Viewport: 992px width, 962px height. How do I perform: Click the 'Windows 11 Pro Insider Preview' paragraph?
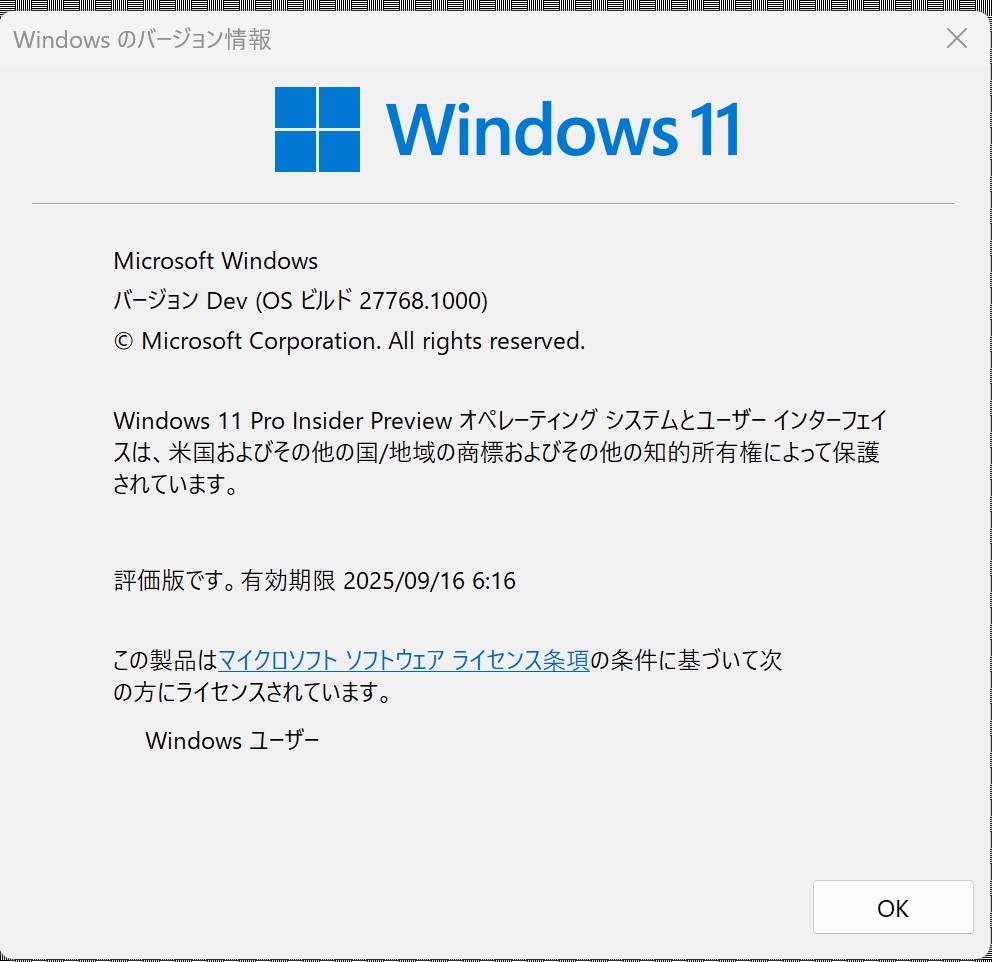pos(500,452)
